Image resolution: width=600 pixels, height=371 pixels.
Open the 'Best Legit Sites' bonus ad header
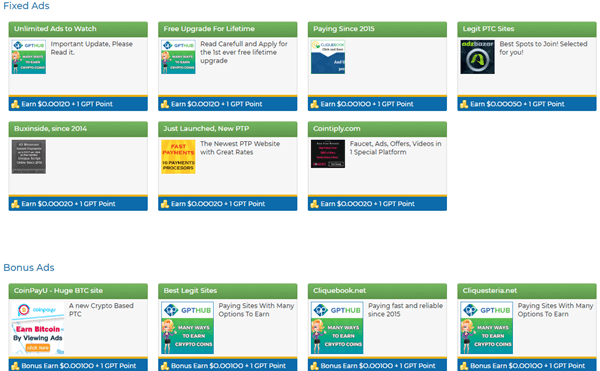click(228, 291)
